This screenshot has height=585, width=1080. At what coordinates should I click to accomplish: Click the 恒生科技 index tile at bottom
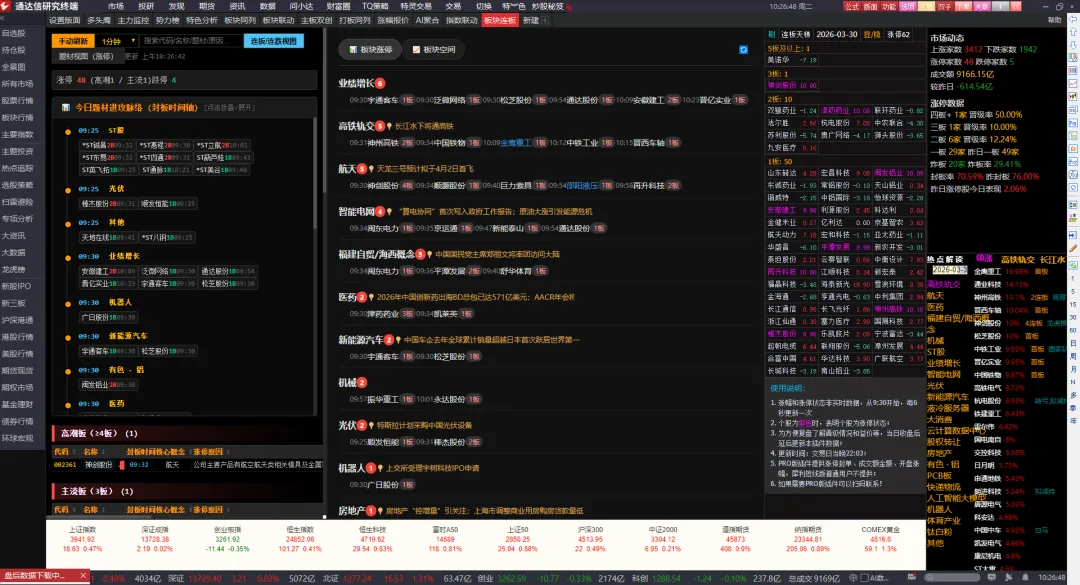pyautogui.click(x=373, y=540)
